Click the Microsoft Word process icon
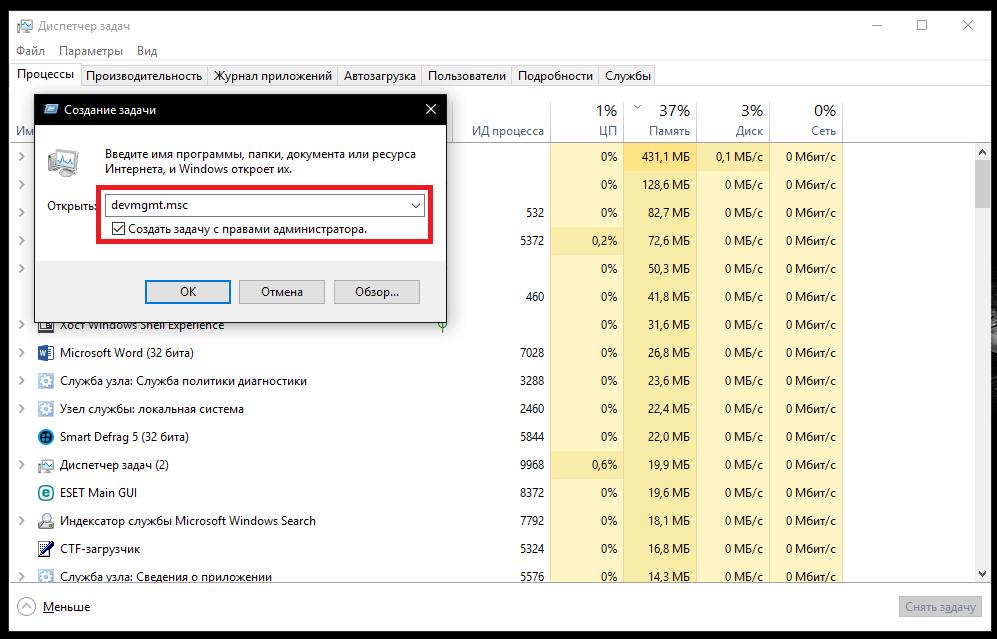 coord(46,353)
